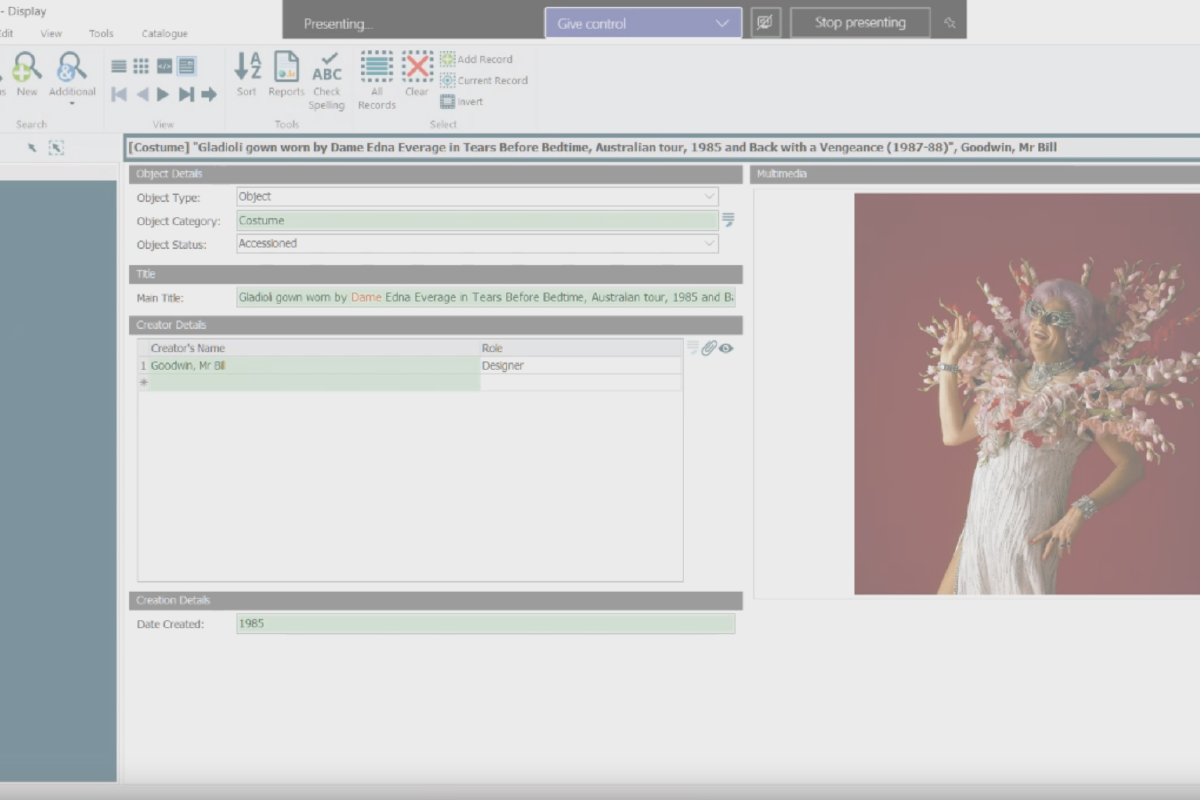Image resolution: width=1200 pixels, height=800 pixels.
Task: Click the Date Created field
Action: tap(485, 624)
